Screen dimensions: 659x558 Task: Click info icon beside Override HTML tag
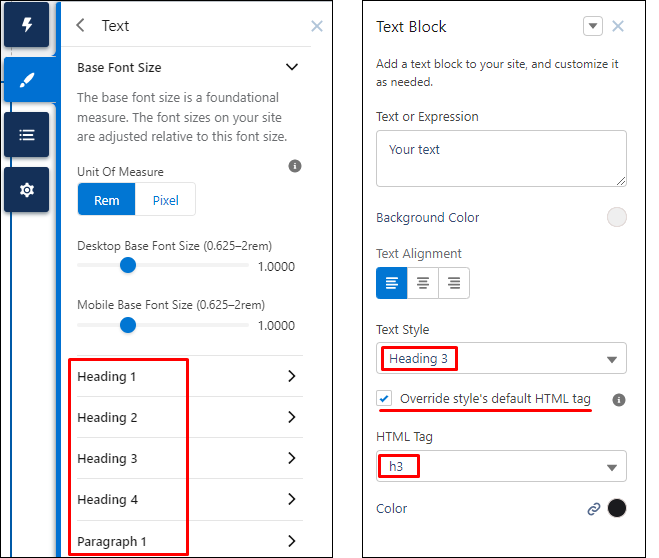tap(619, 400)
